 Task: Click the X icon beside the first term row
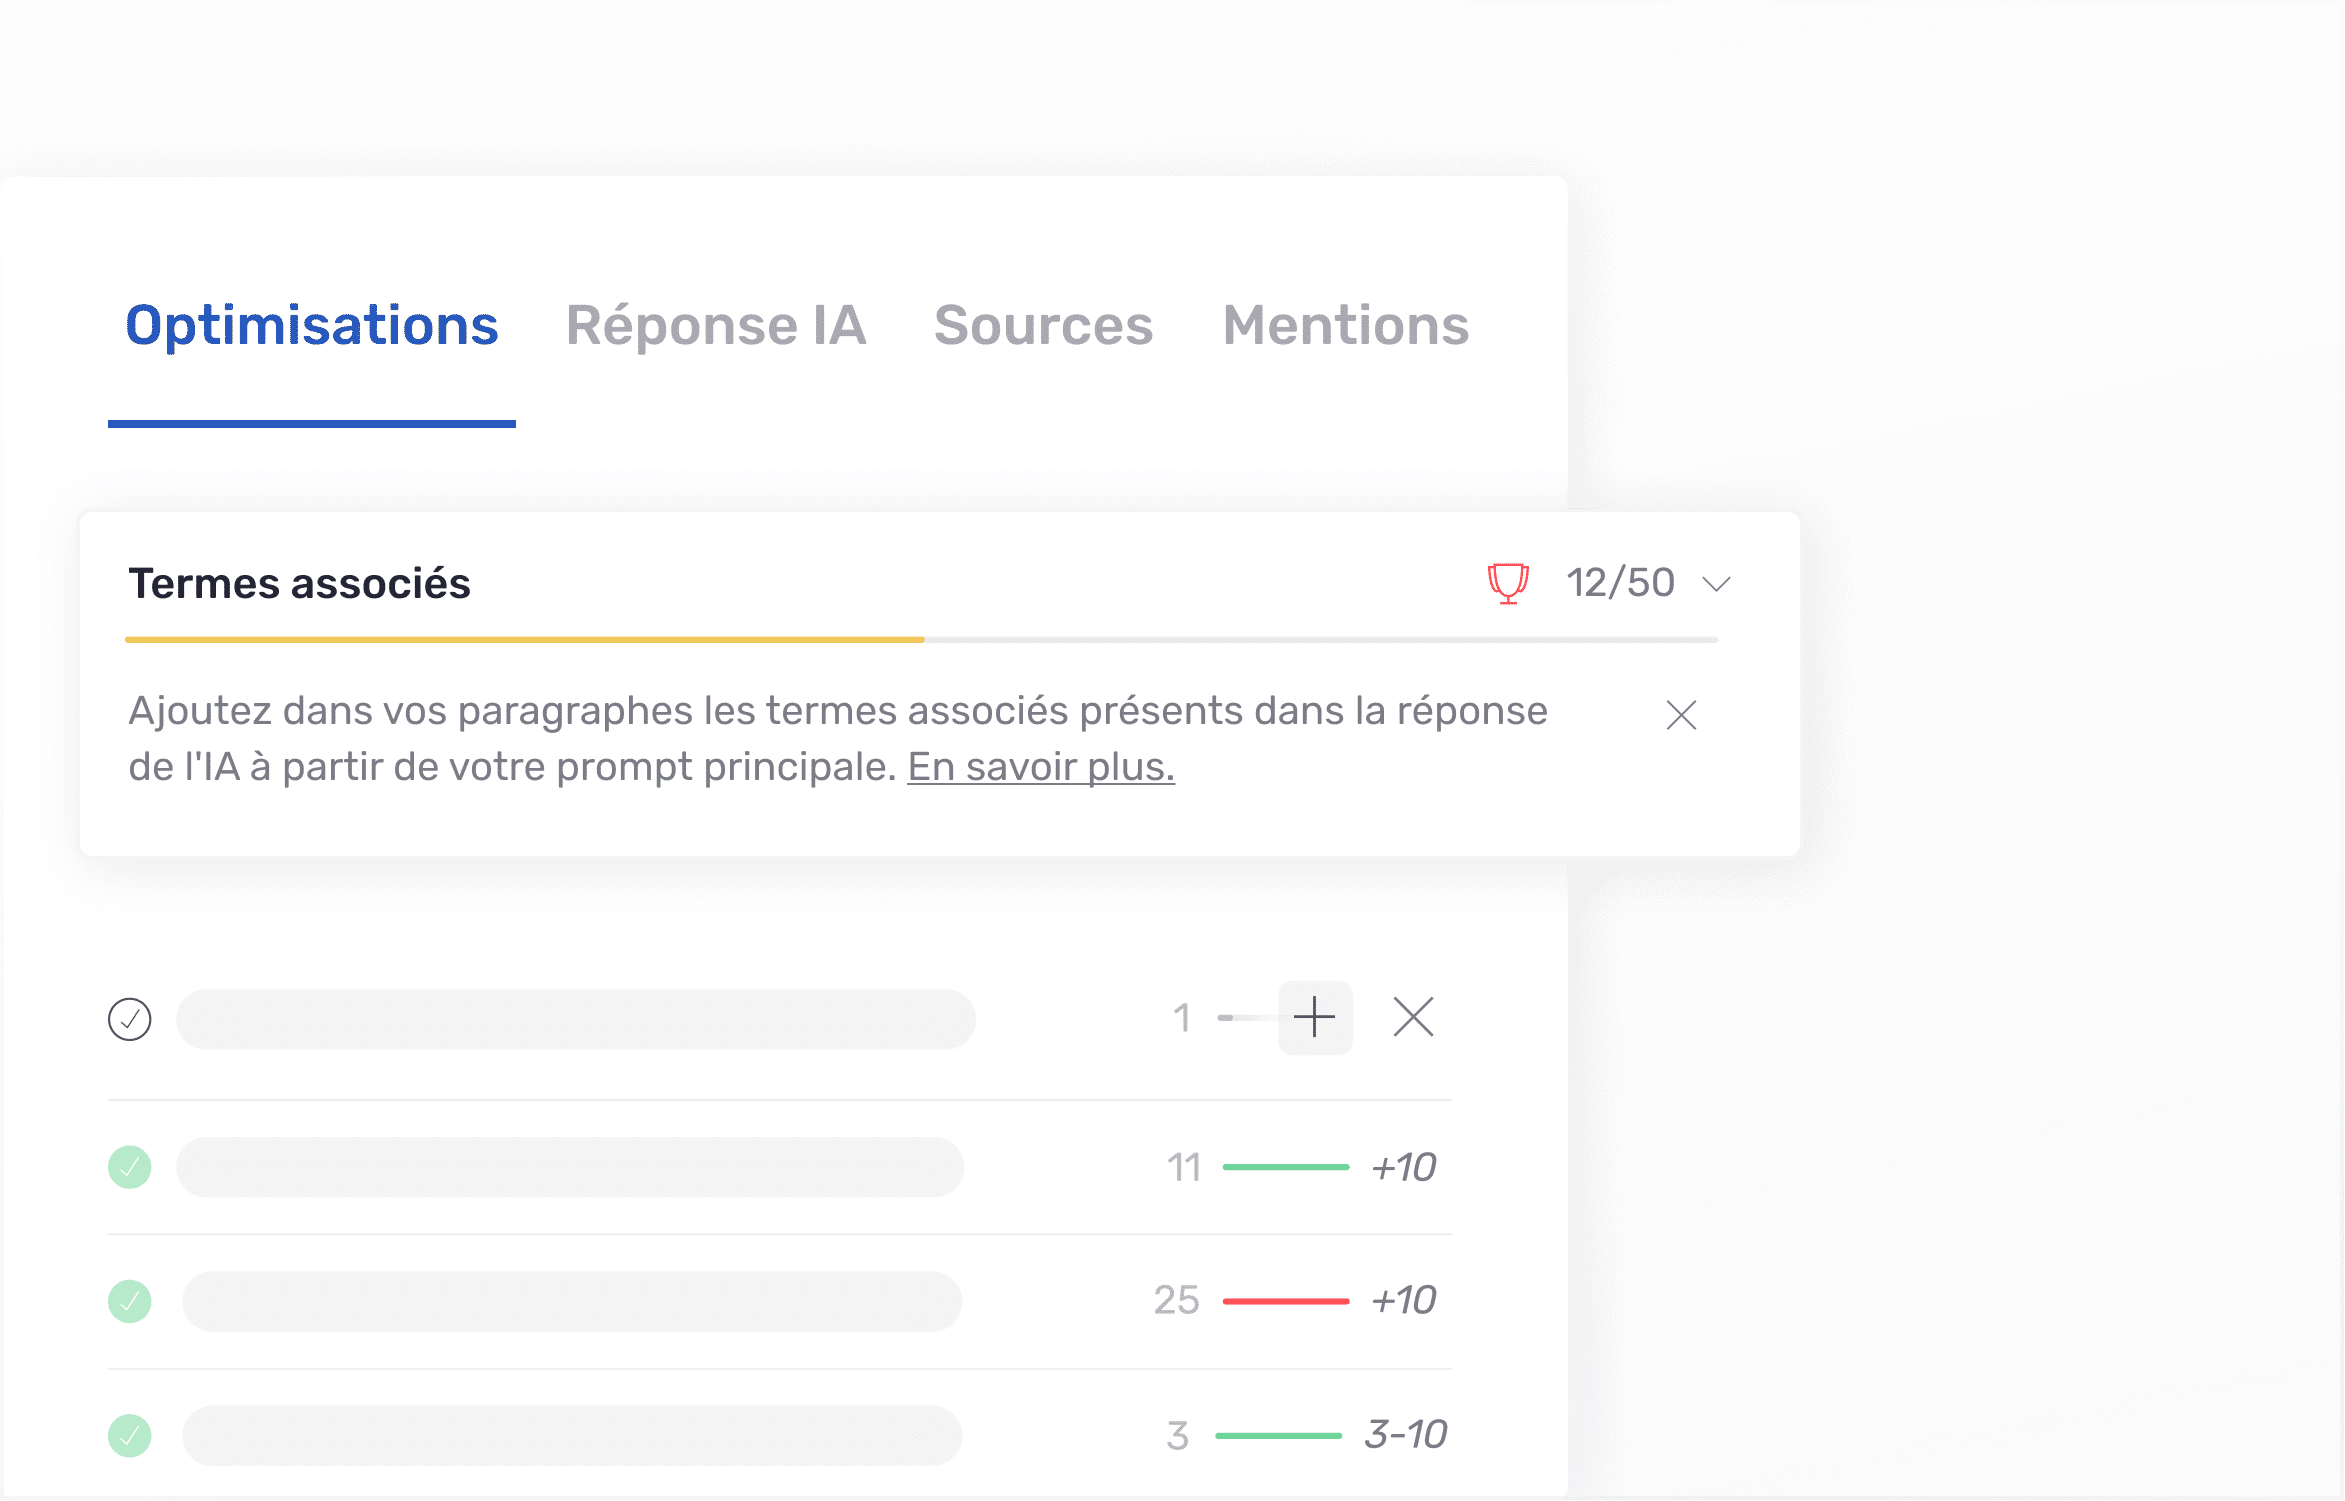[1413, 1018]
